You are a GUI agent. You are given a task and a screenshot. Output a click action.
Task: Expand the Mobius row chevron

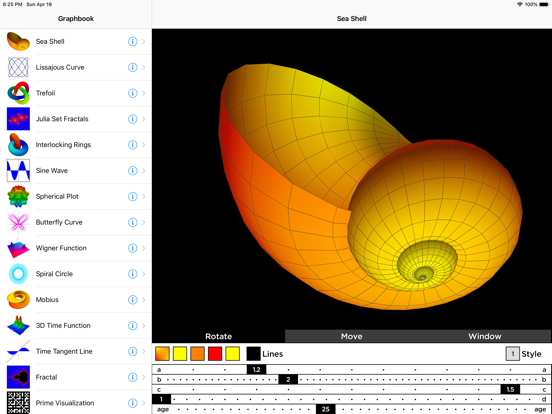pyautogui.click(x=144, y=300)
